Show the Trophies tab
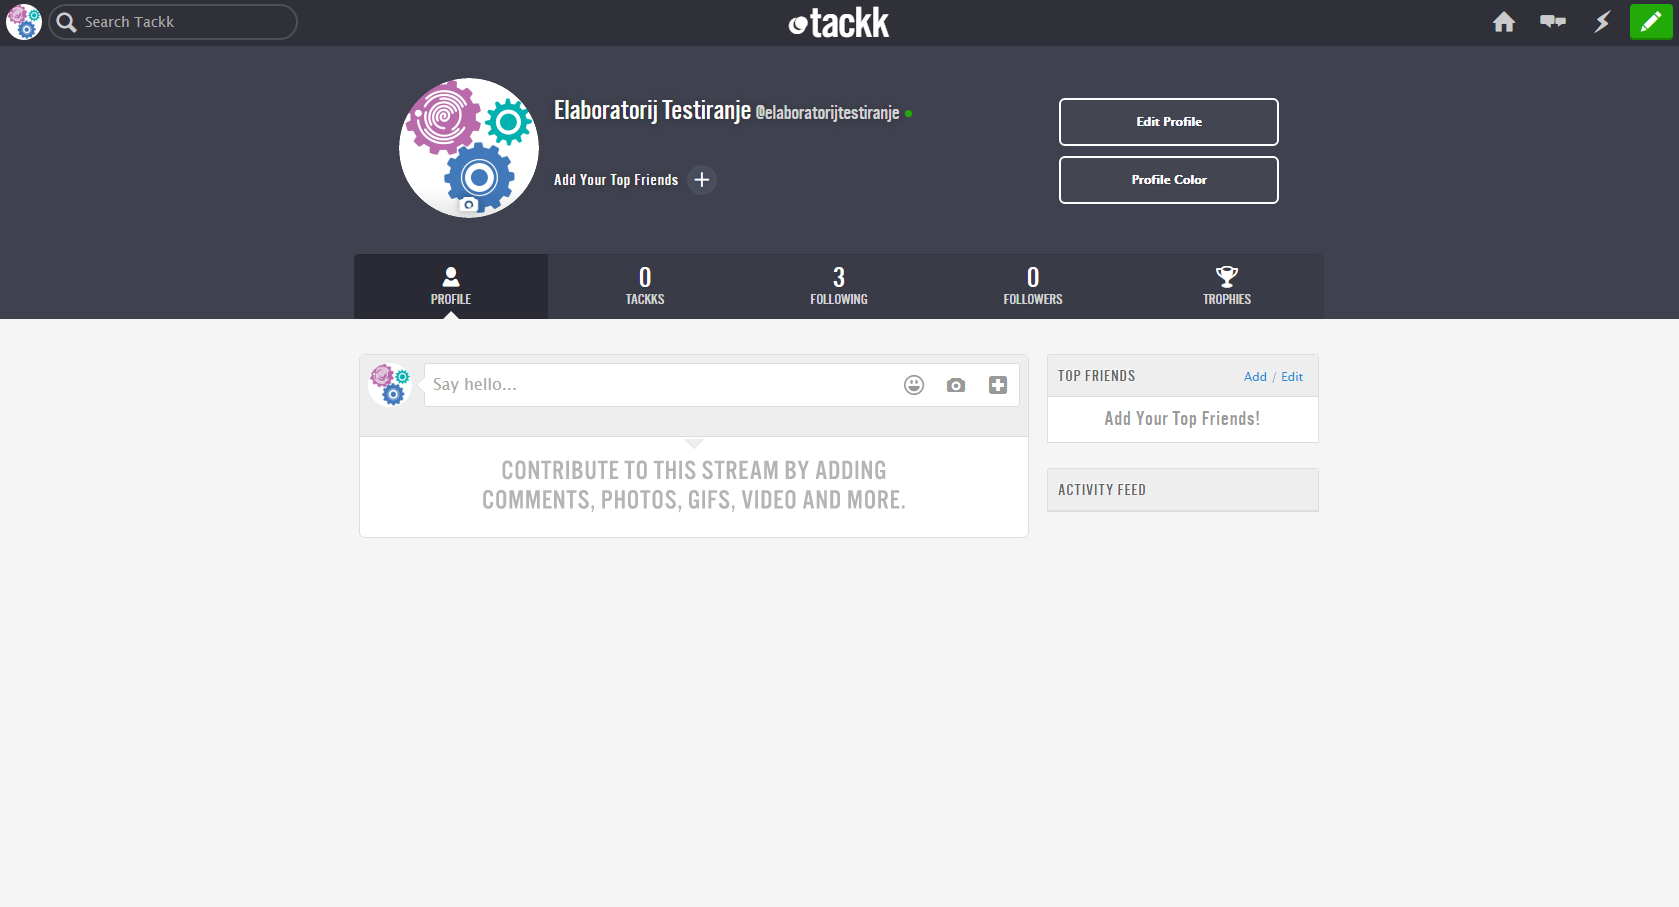 (x=1226, y=286)
